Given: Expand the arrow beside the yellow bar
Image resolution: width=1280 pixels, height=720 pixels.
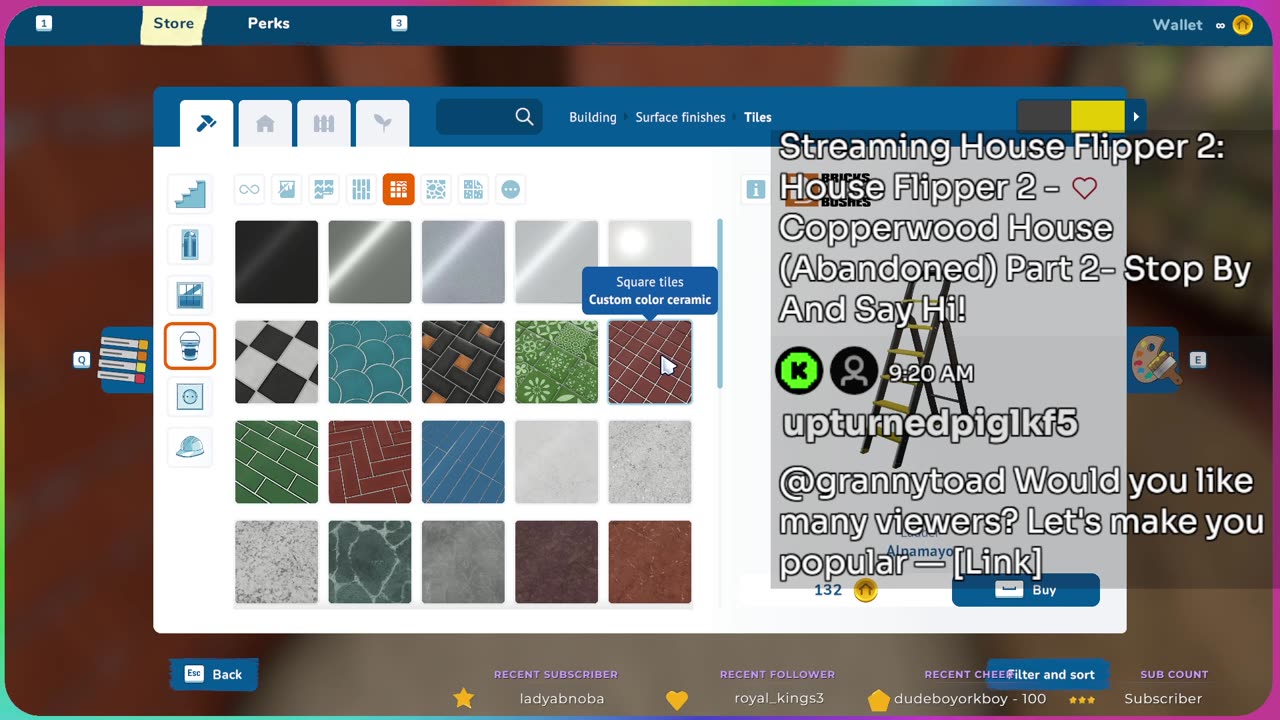Looking at the screenshot, I should pos(1136,117).
